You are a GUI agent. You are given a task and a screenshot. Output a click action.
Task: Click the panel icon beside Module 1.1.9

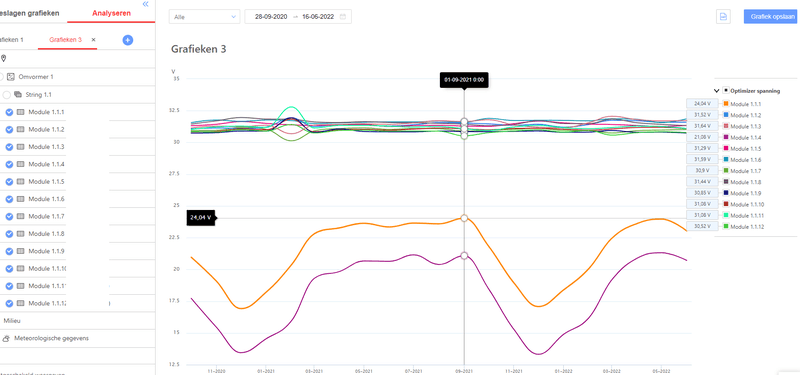(20, 251)
